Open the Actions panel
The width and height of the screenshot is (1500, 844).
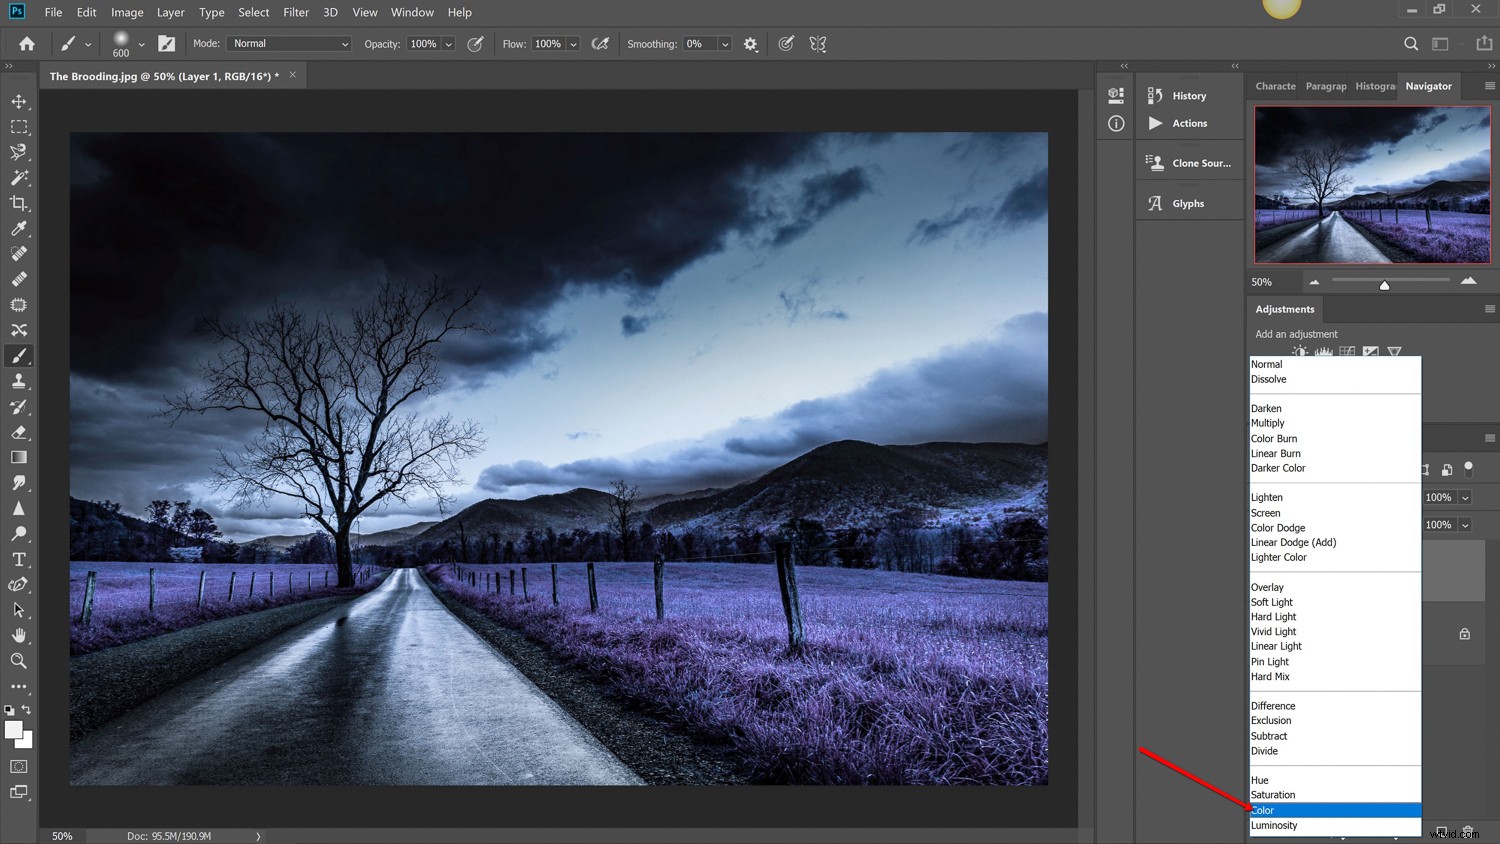(1188, 123)
